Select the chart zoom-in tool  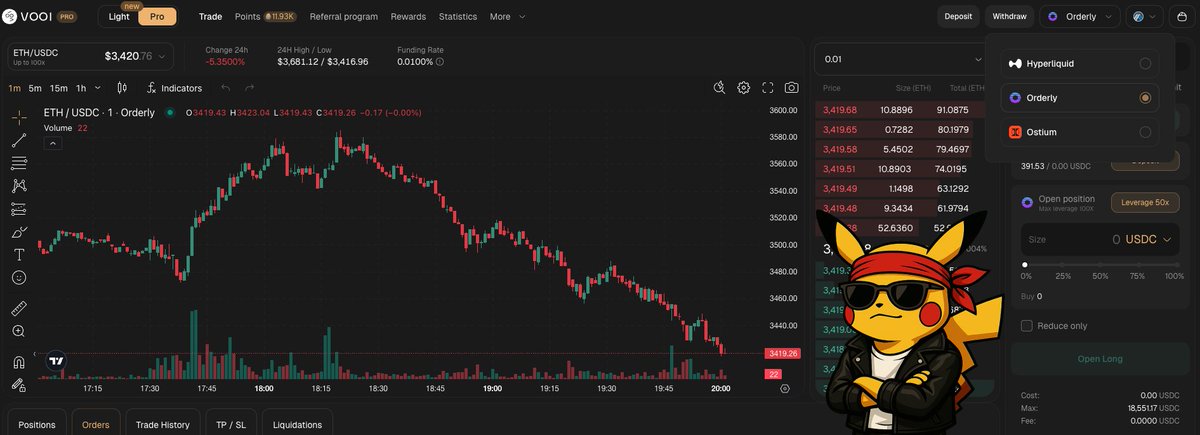[x=19, y=331]
